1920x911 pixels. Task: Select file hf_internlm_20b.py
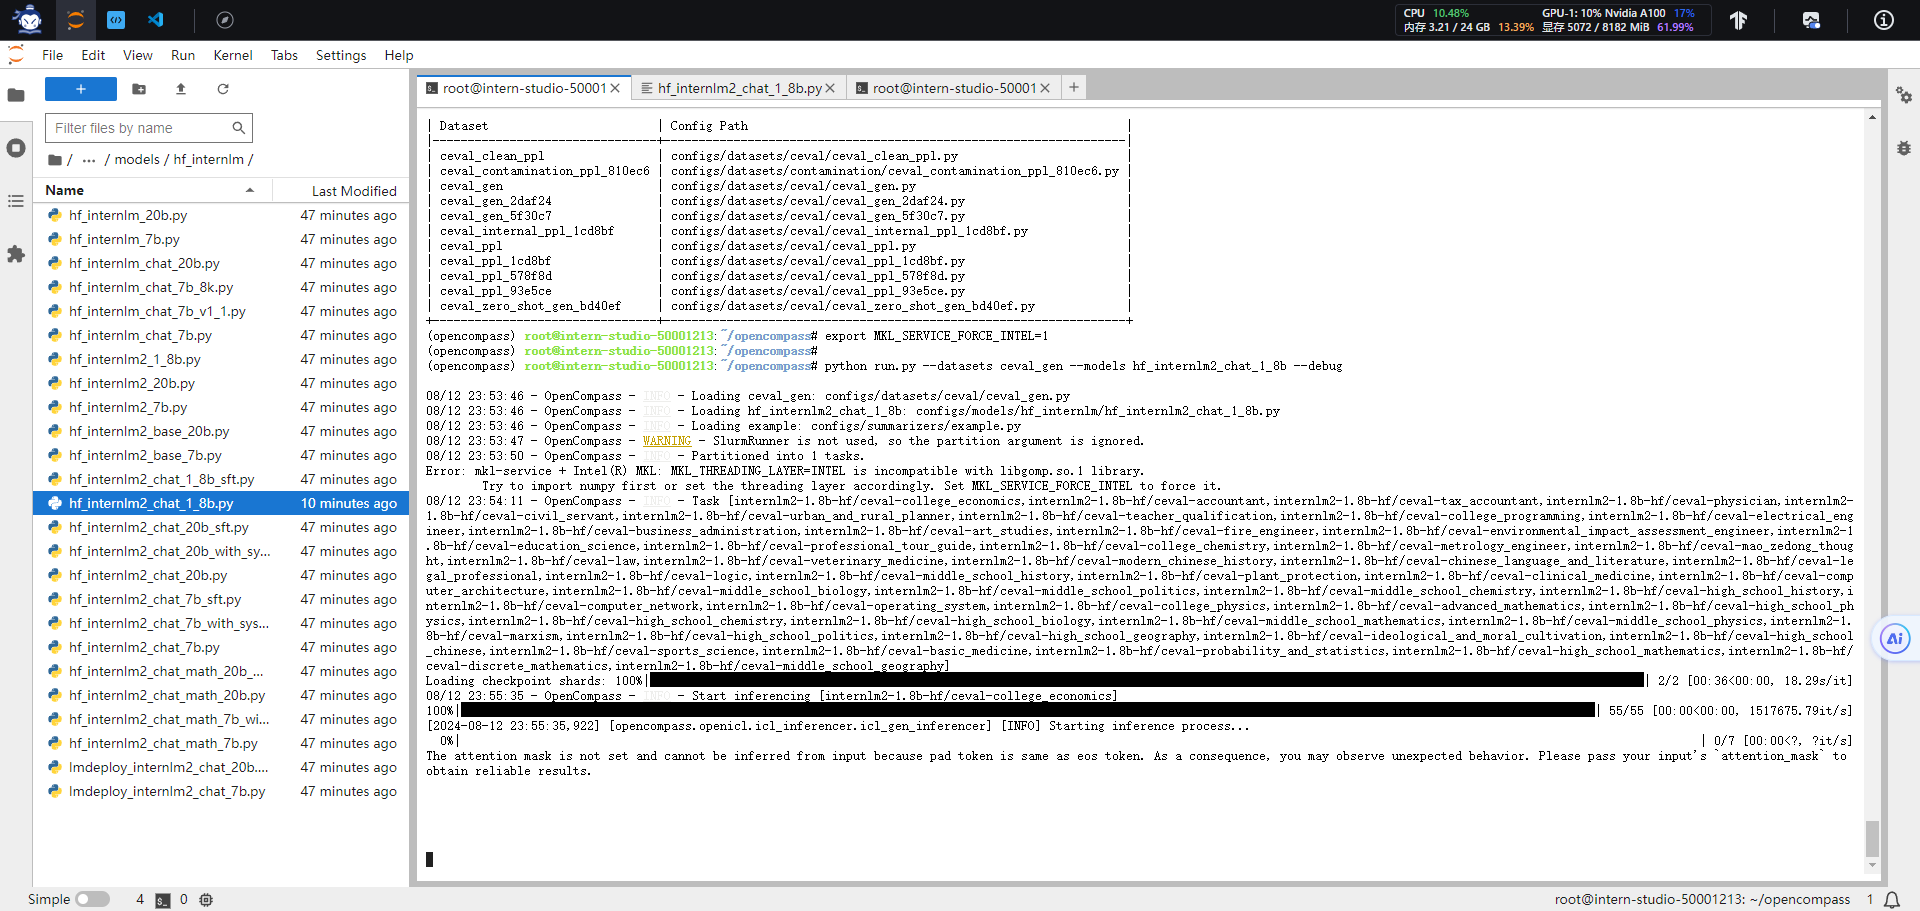click(x=221, y=215)
